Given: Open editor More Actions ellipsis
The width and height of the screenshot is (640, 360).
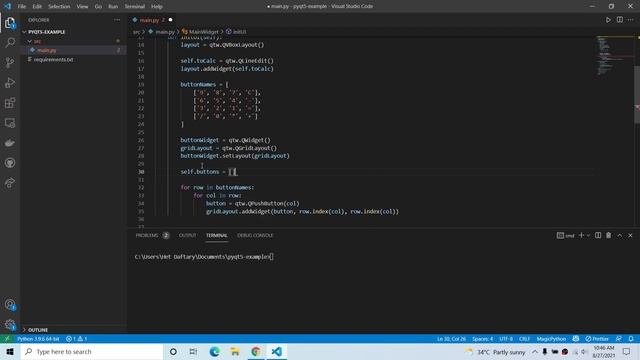Looking at the screenshot, I should [631, 20].
